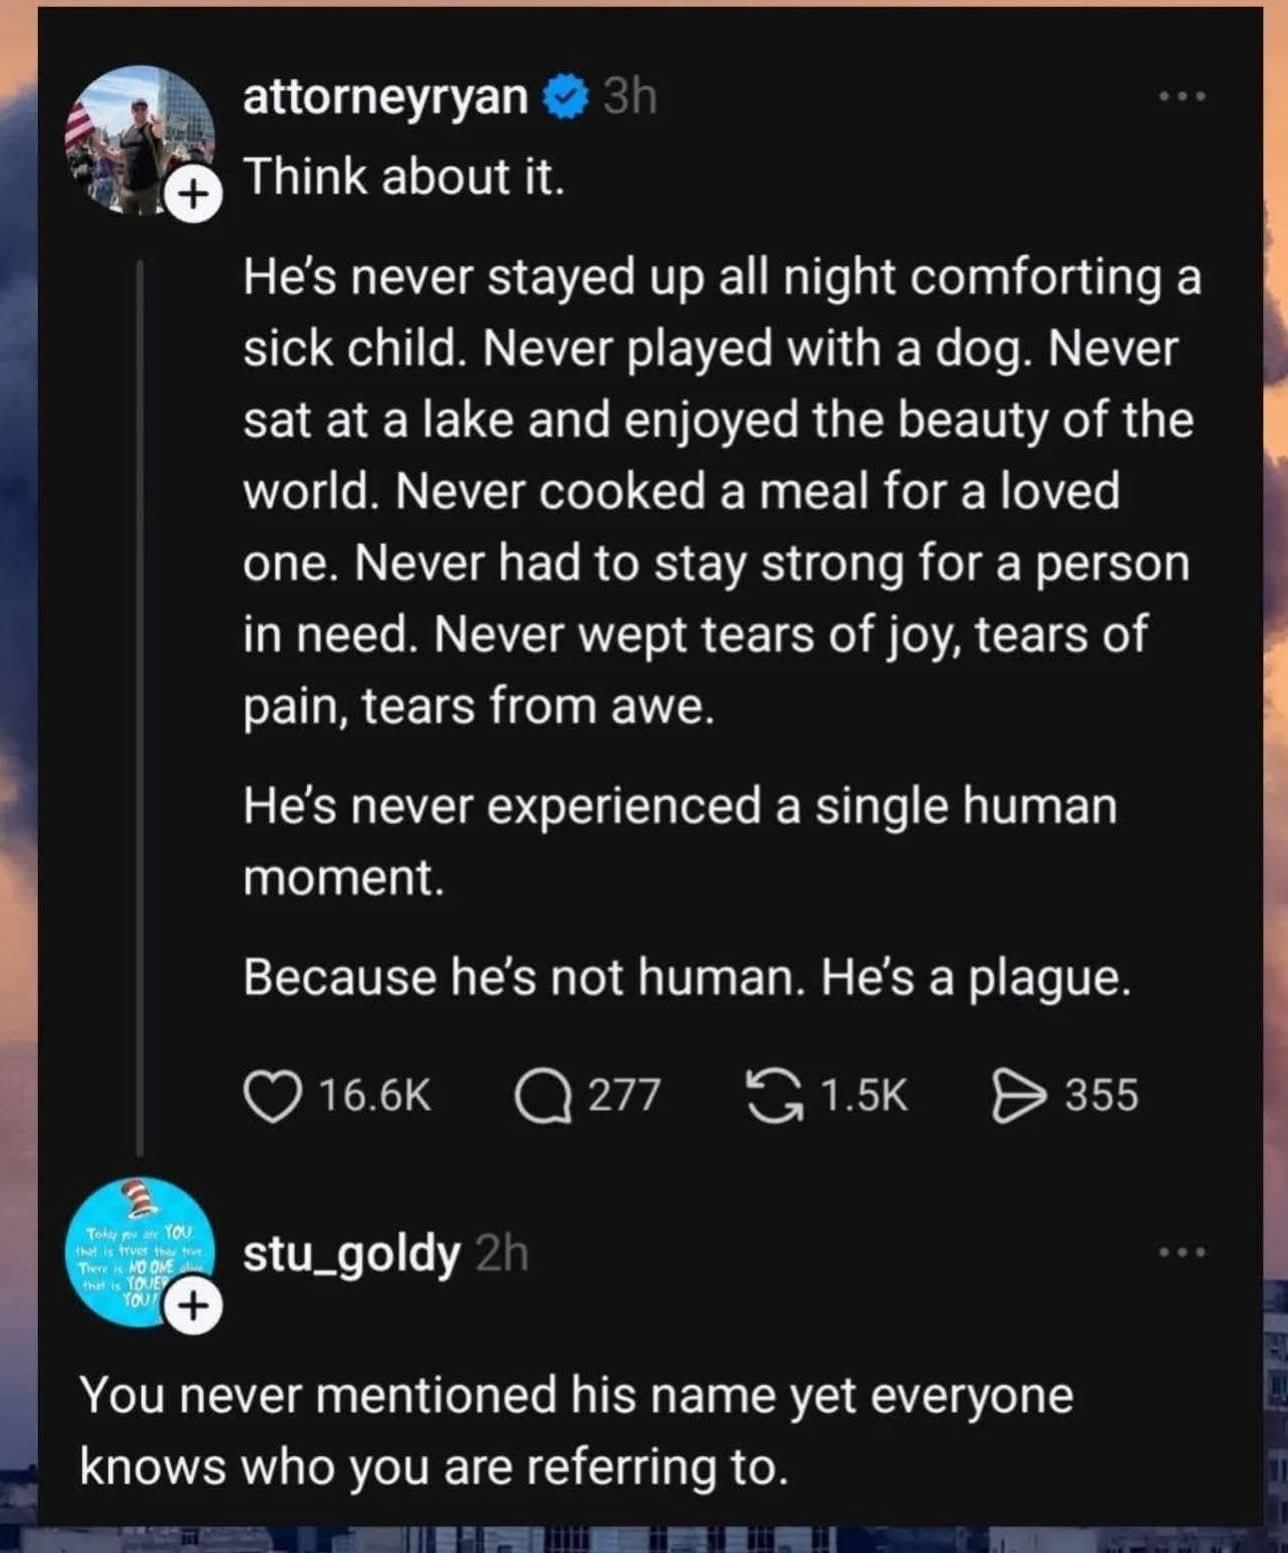The height and width of the screenshot is (1553, 1288).
Task: Follow stu_goldy using the plus badge
Action: (196, 1305)
